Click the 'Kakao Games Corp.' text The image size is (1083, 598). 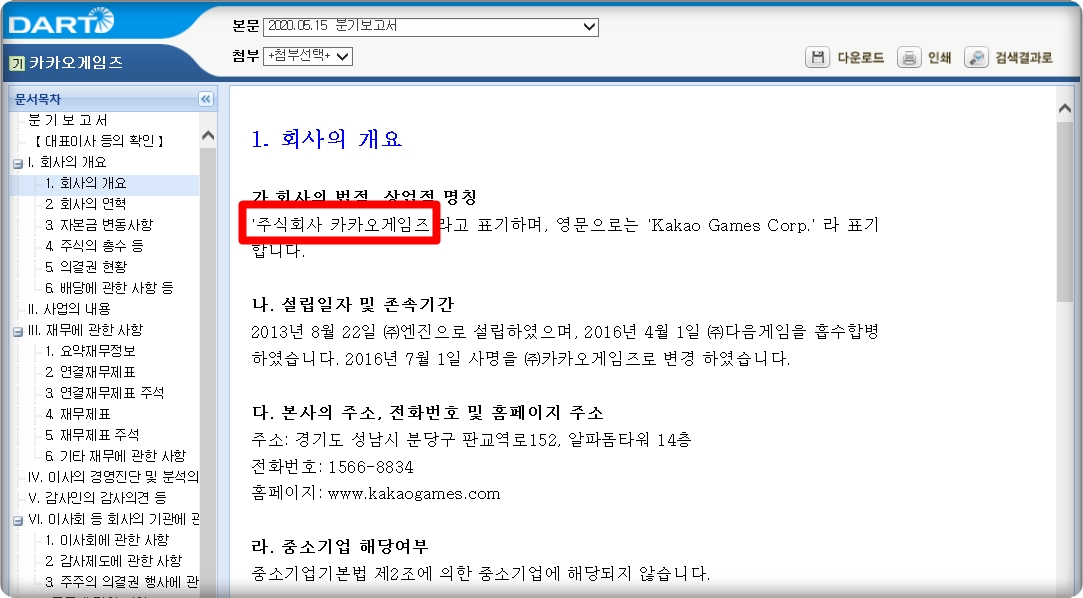(x=732, y=225)
